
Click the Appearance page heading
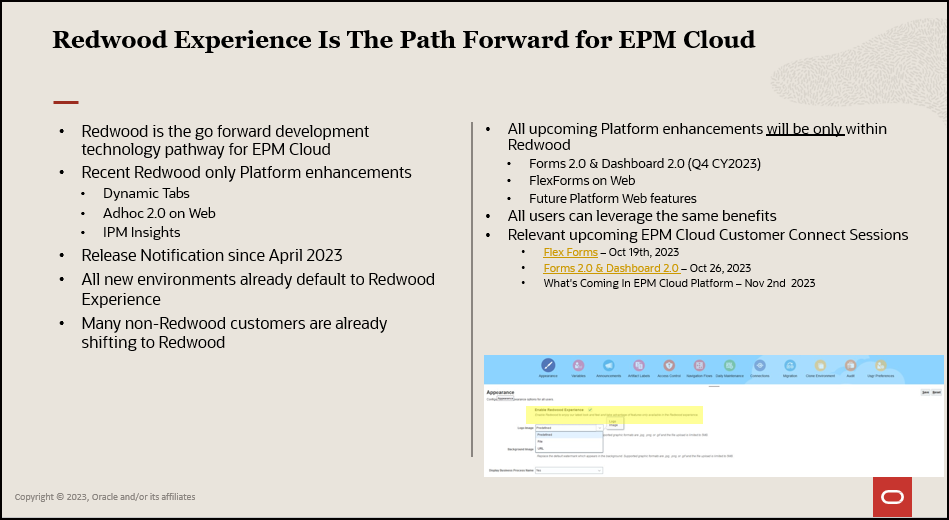tap(501, 392)
